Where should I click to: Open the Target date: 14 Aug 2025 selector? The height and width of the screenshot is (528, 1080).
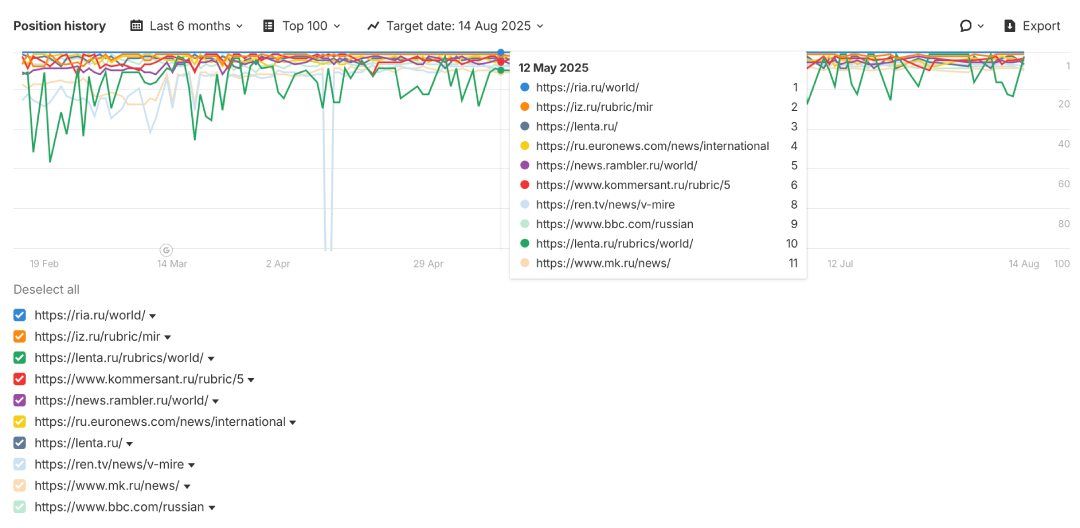coord(465,26)
